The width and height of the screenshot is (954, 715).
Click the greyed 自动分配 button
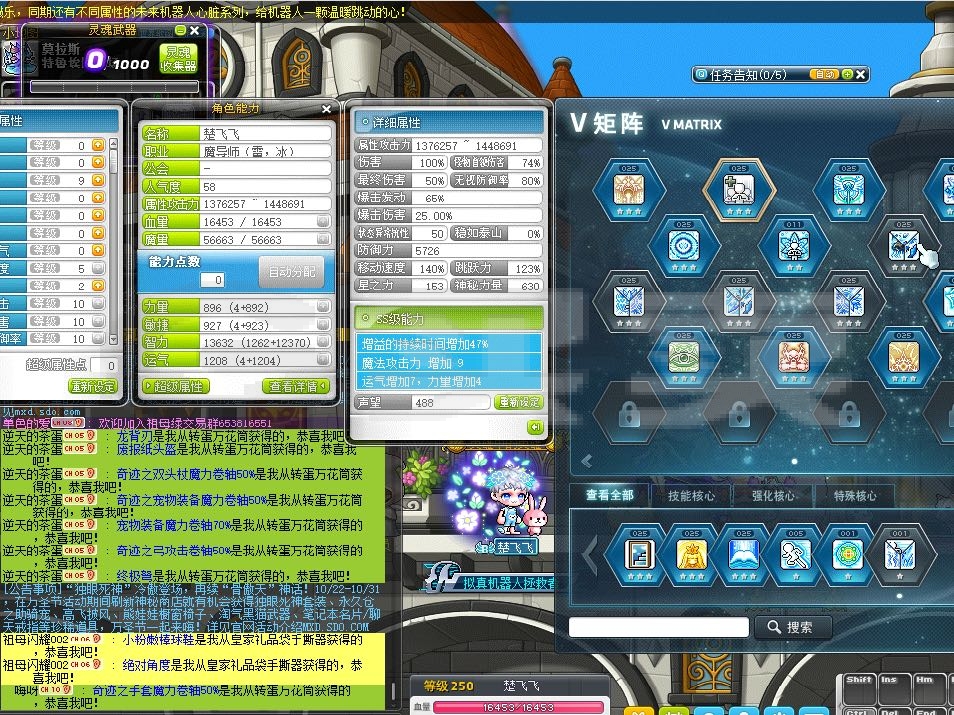[x=293, y=271]
